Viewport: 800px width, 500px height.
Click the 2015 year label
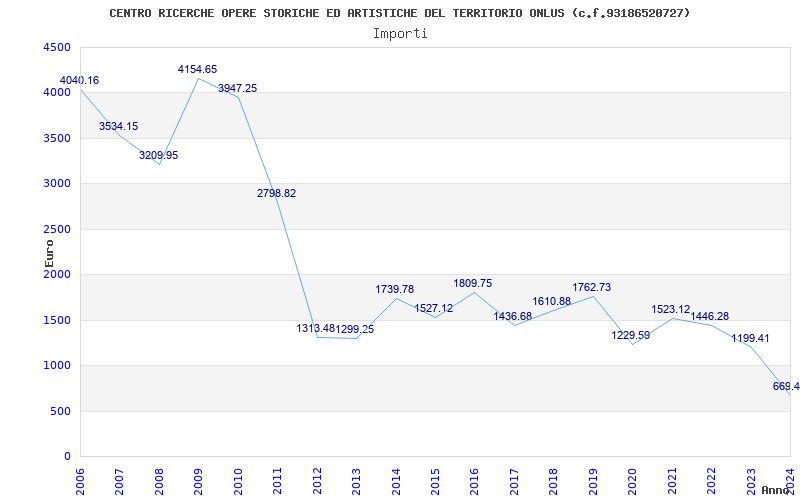(435, 481)
